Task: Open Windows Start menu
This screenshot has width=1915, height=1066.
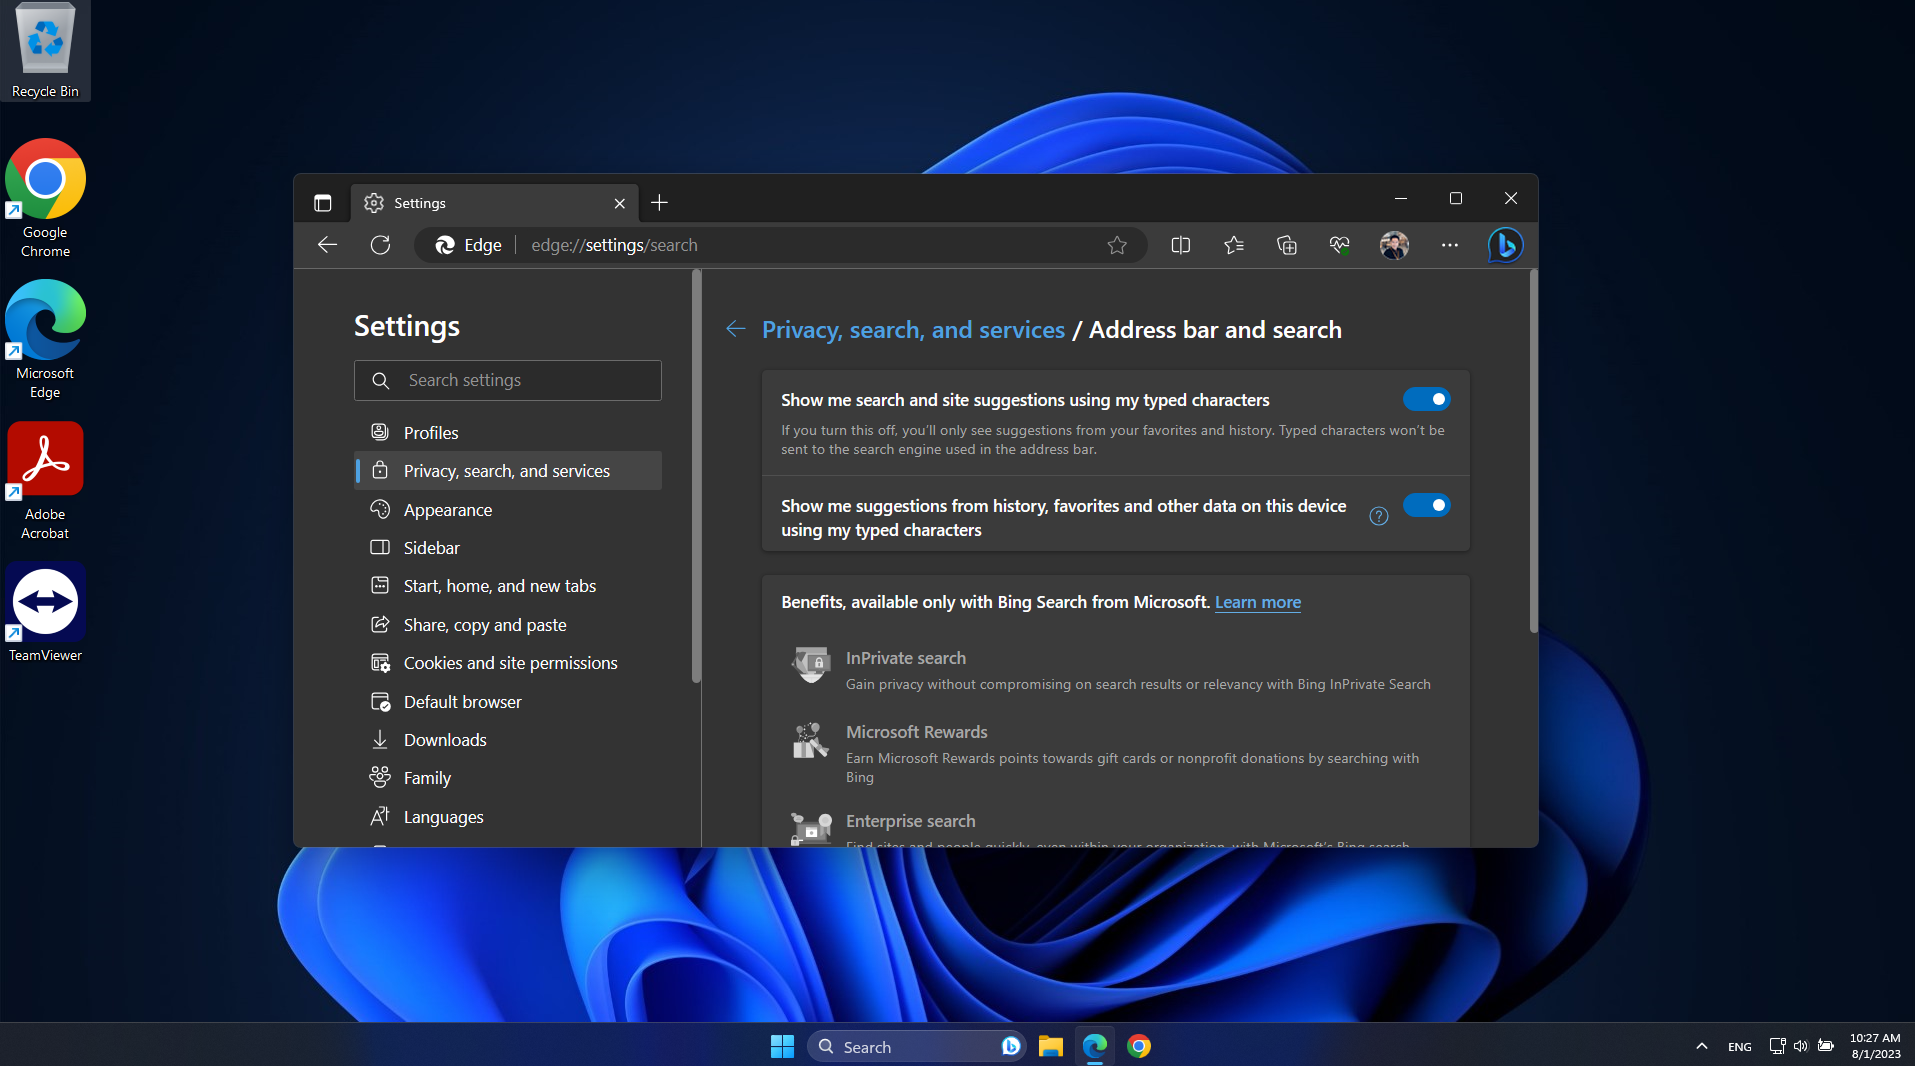Action: click(x=782, y=1046)
